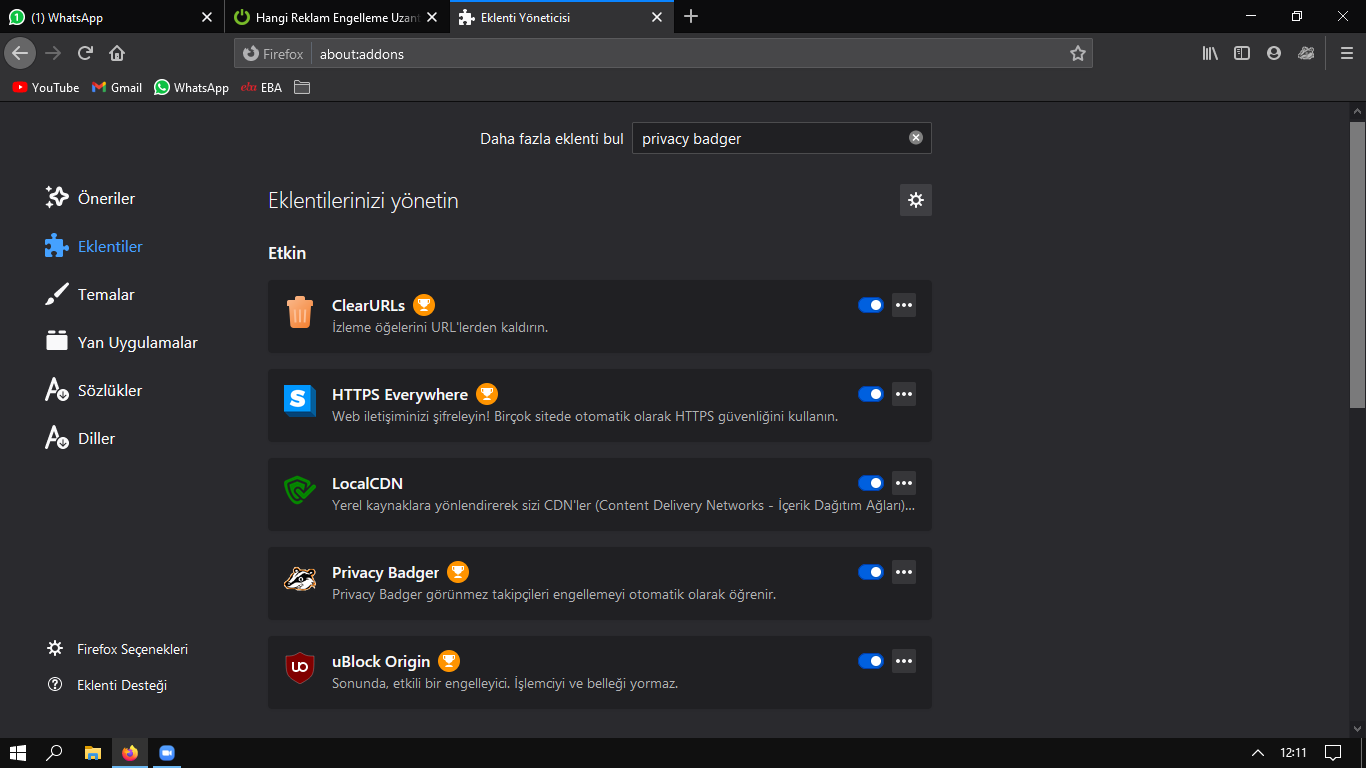Open Yan Uygulamalar in the sidebar
Image resolution: width=1366 pixels, height=768 pixels.
click(122, 342)
